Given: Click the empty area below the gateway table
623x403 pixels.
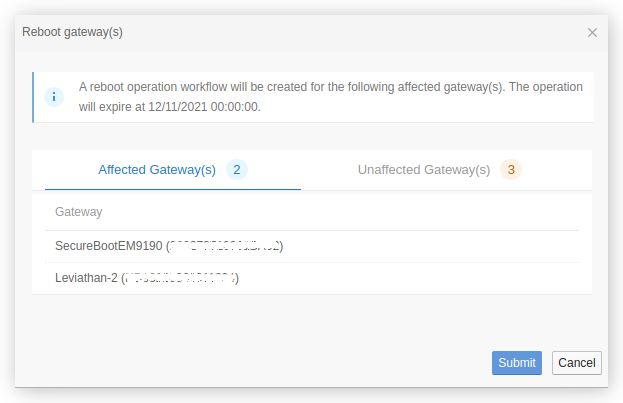Looking at the screenshot, I should [x=312, y=322].
